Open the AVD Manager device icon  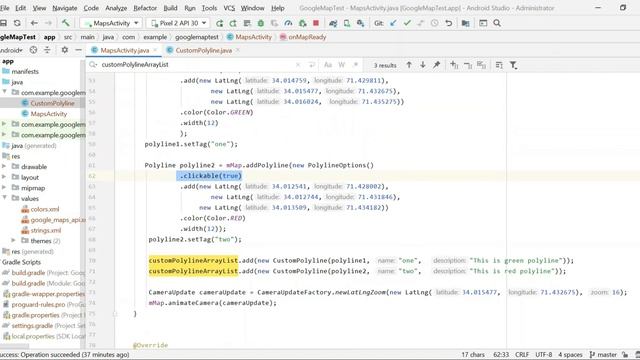tap(347, 23)
